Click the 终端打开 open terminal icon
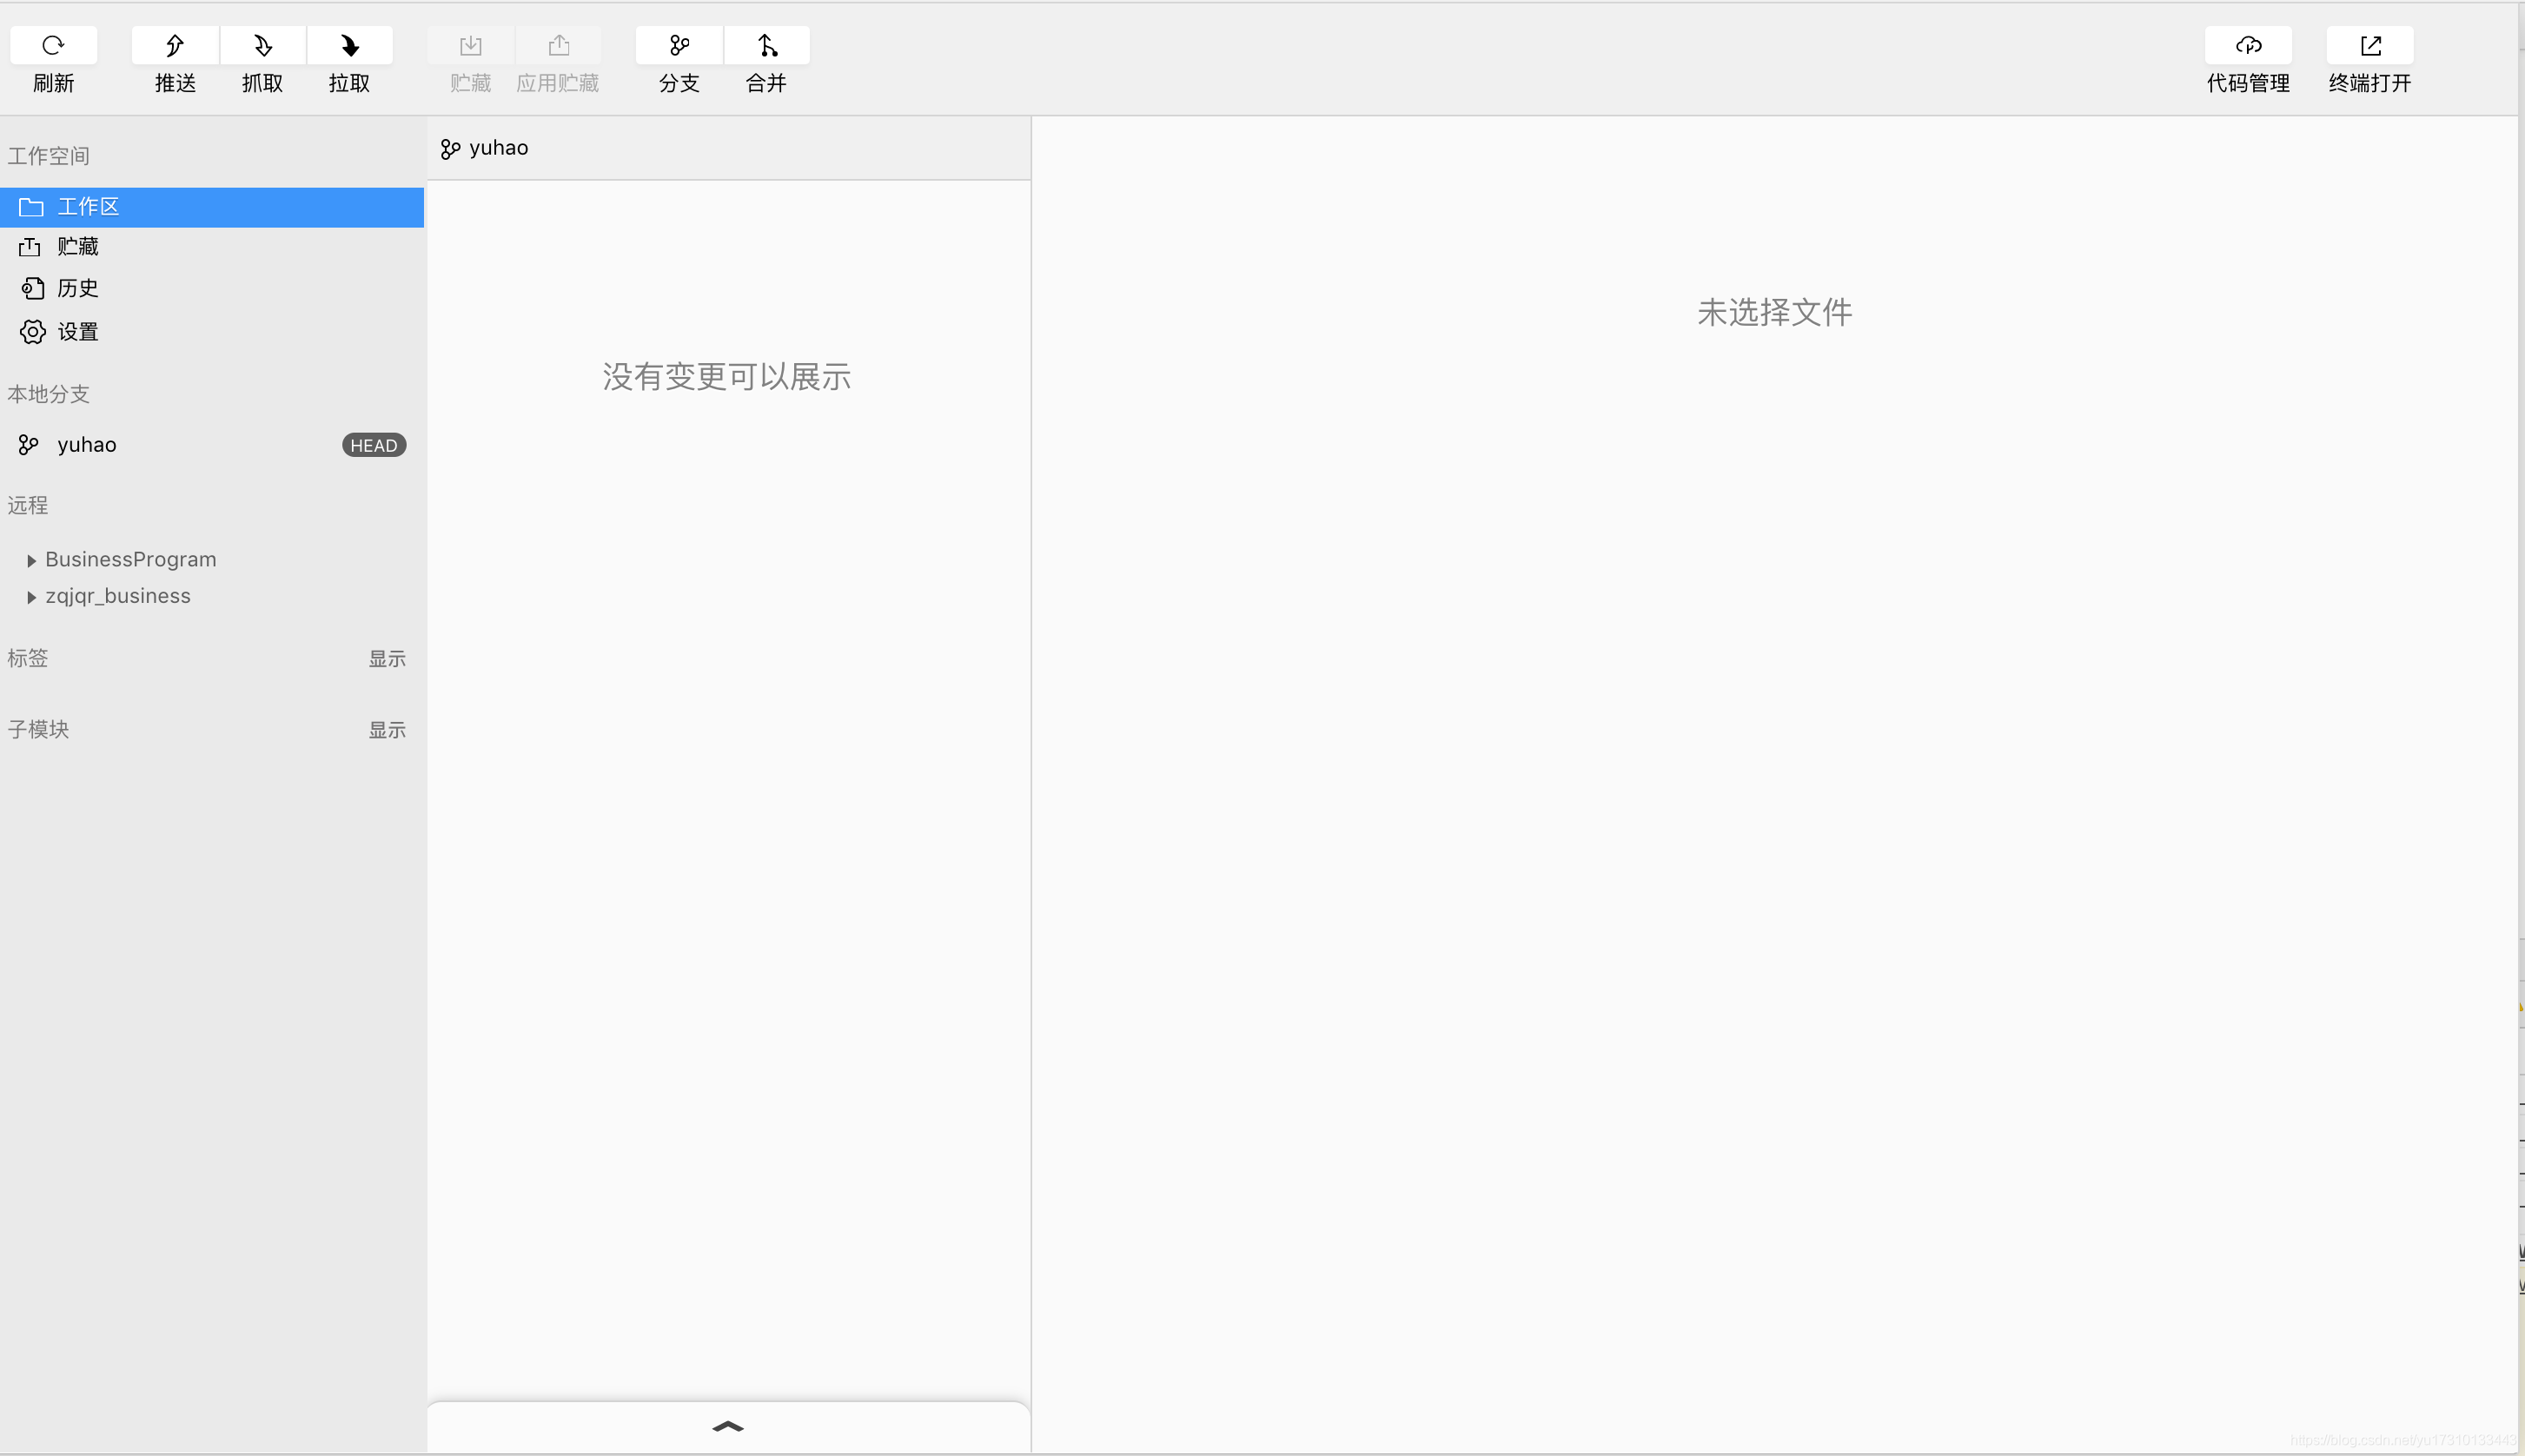 (2370, 45)
